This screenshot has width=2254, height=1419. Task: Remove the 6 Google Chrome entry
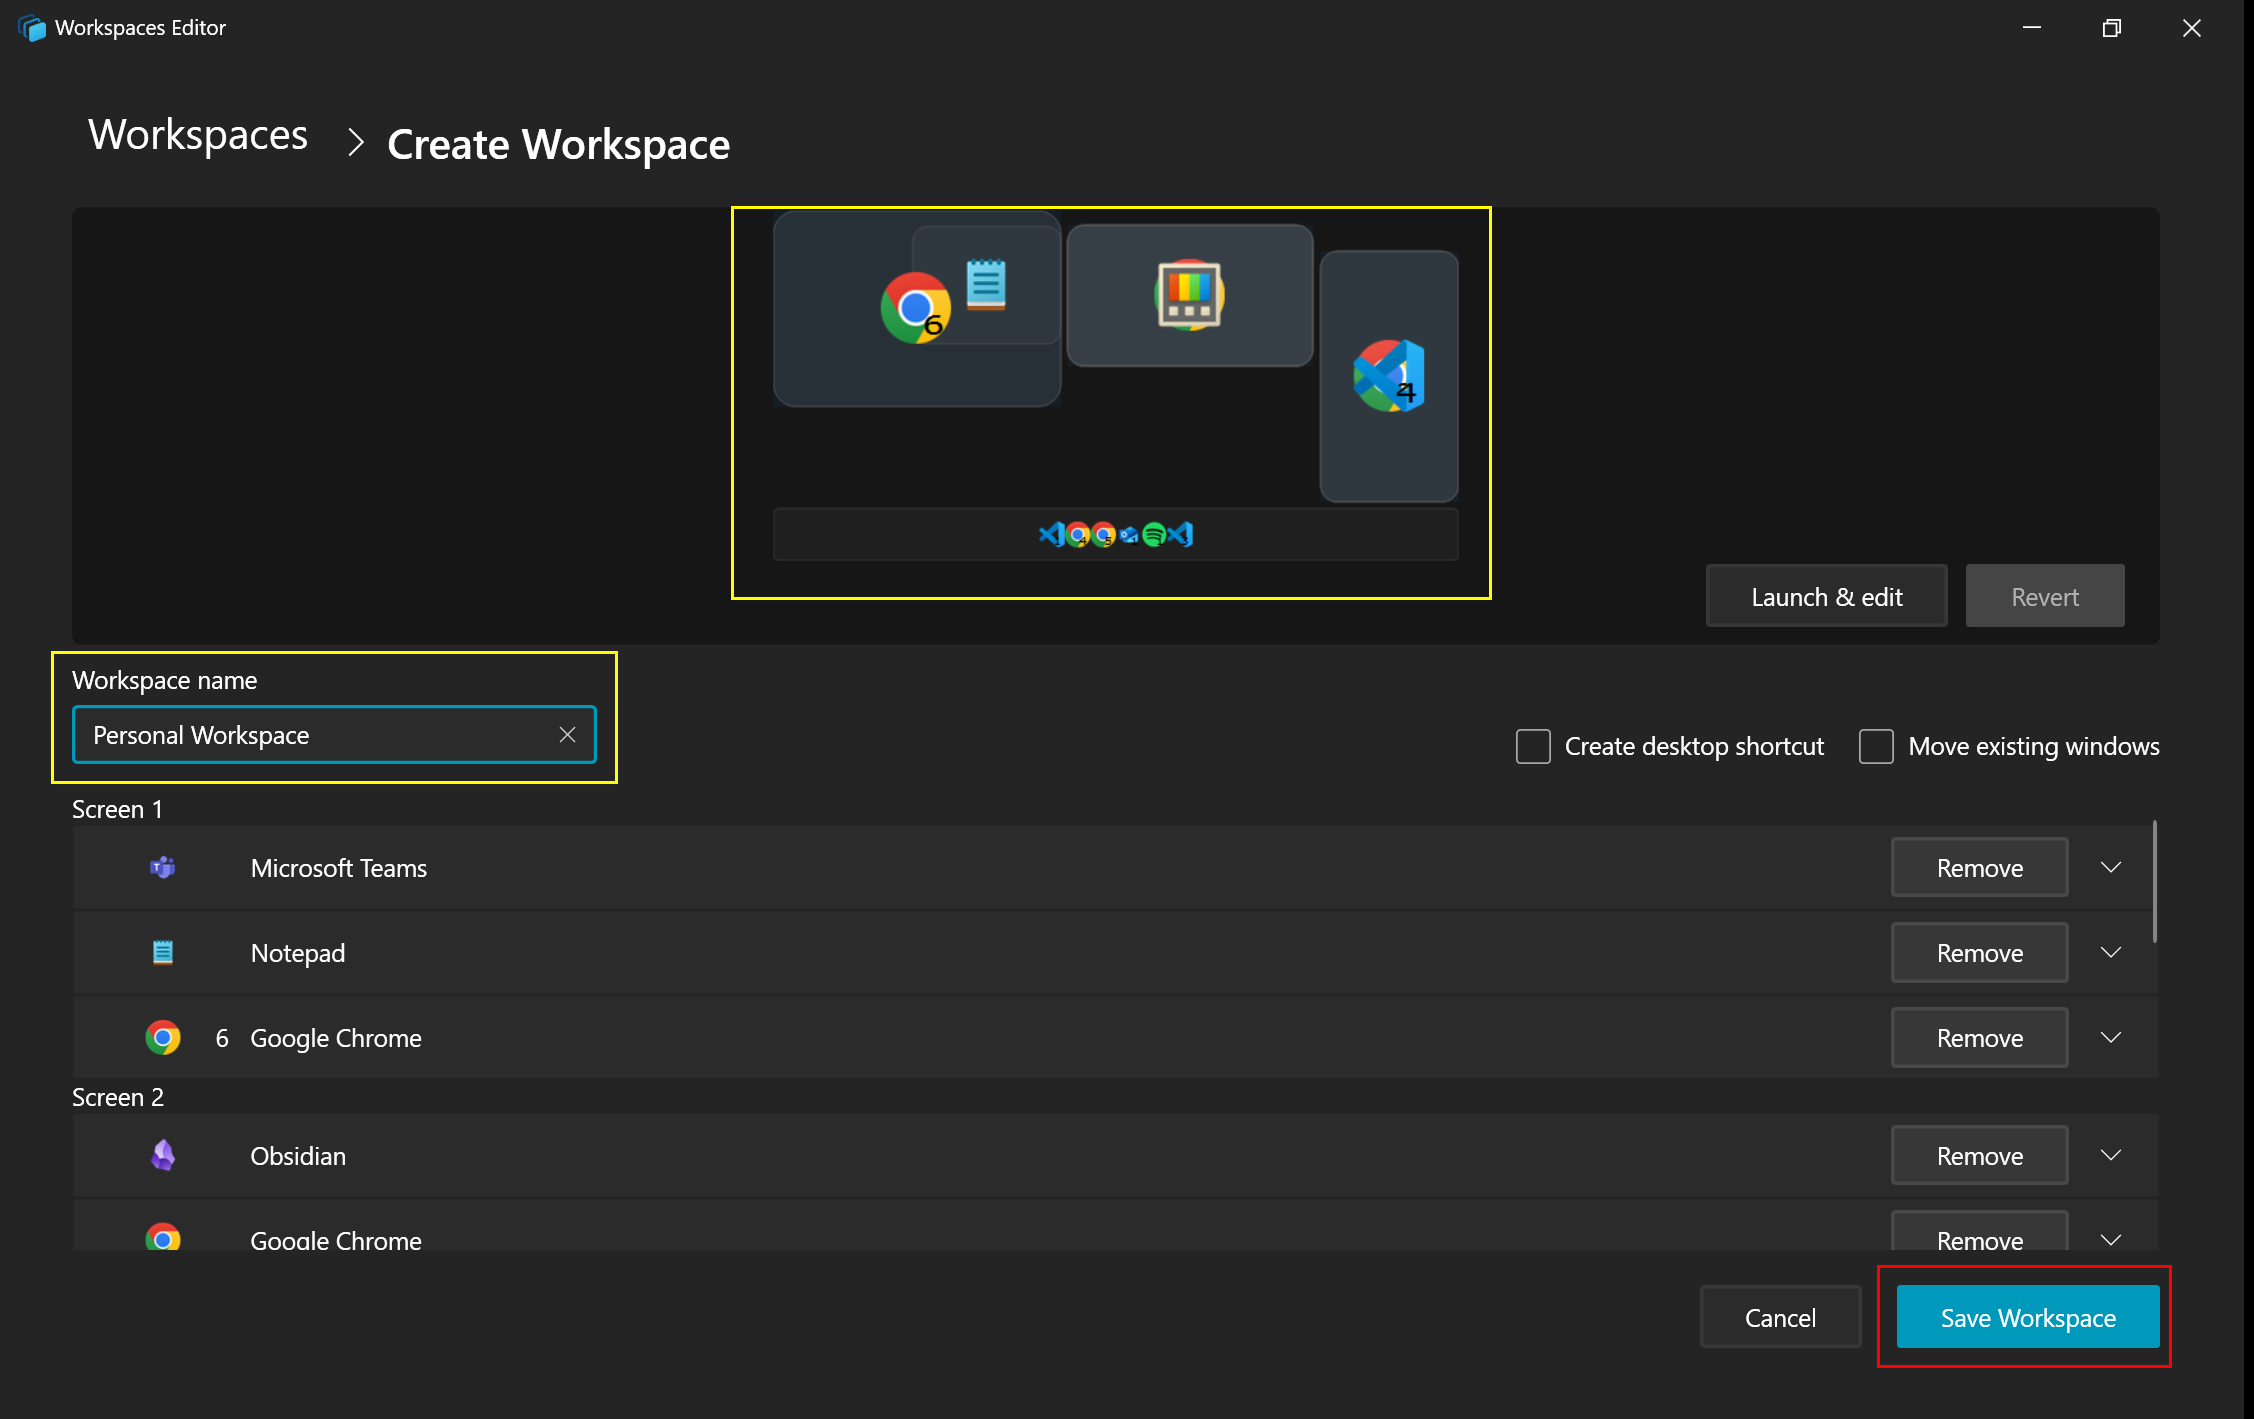coord(1980,1037)
